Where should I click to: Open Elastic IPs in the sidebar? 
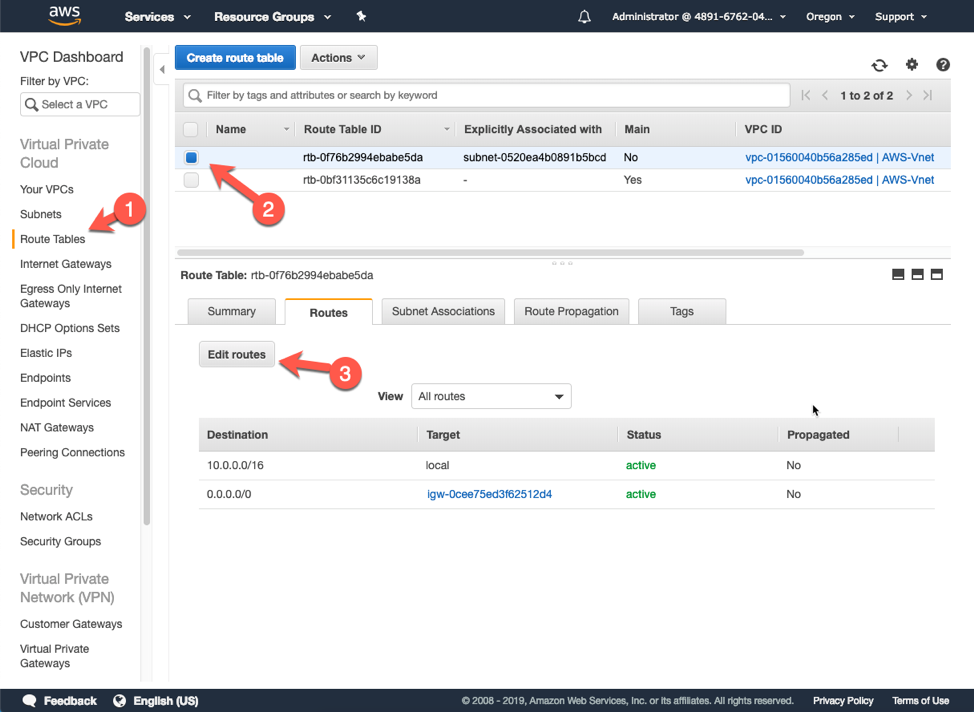[46, 353]
